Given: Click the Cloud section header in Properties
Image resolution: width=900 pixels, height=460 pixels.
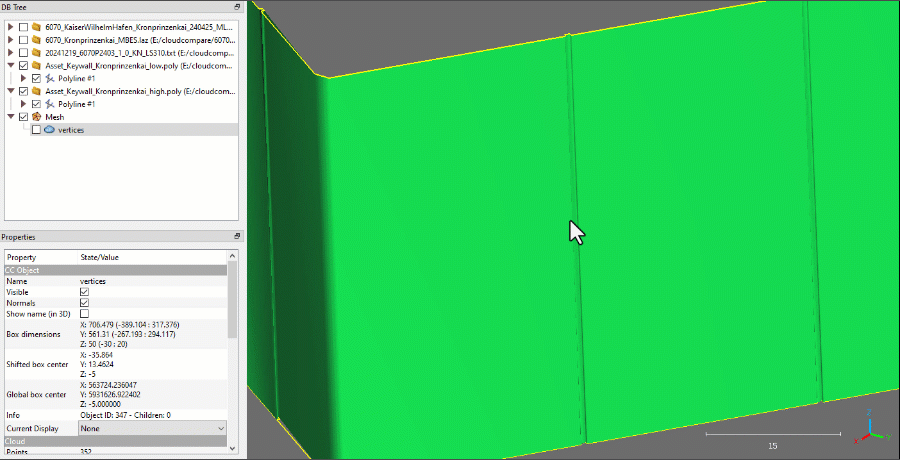Looking at the screenshot, I should [117, 441].
